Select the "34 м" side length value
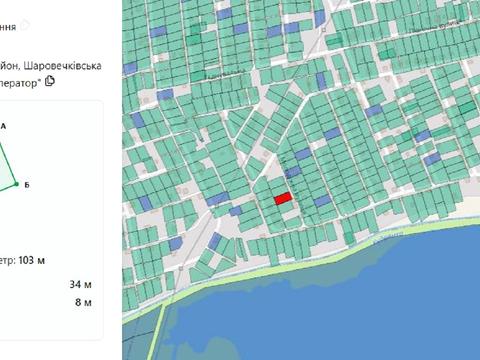 click(x=80, y=284)
